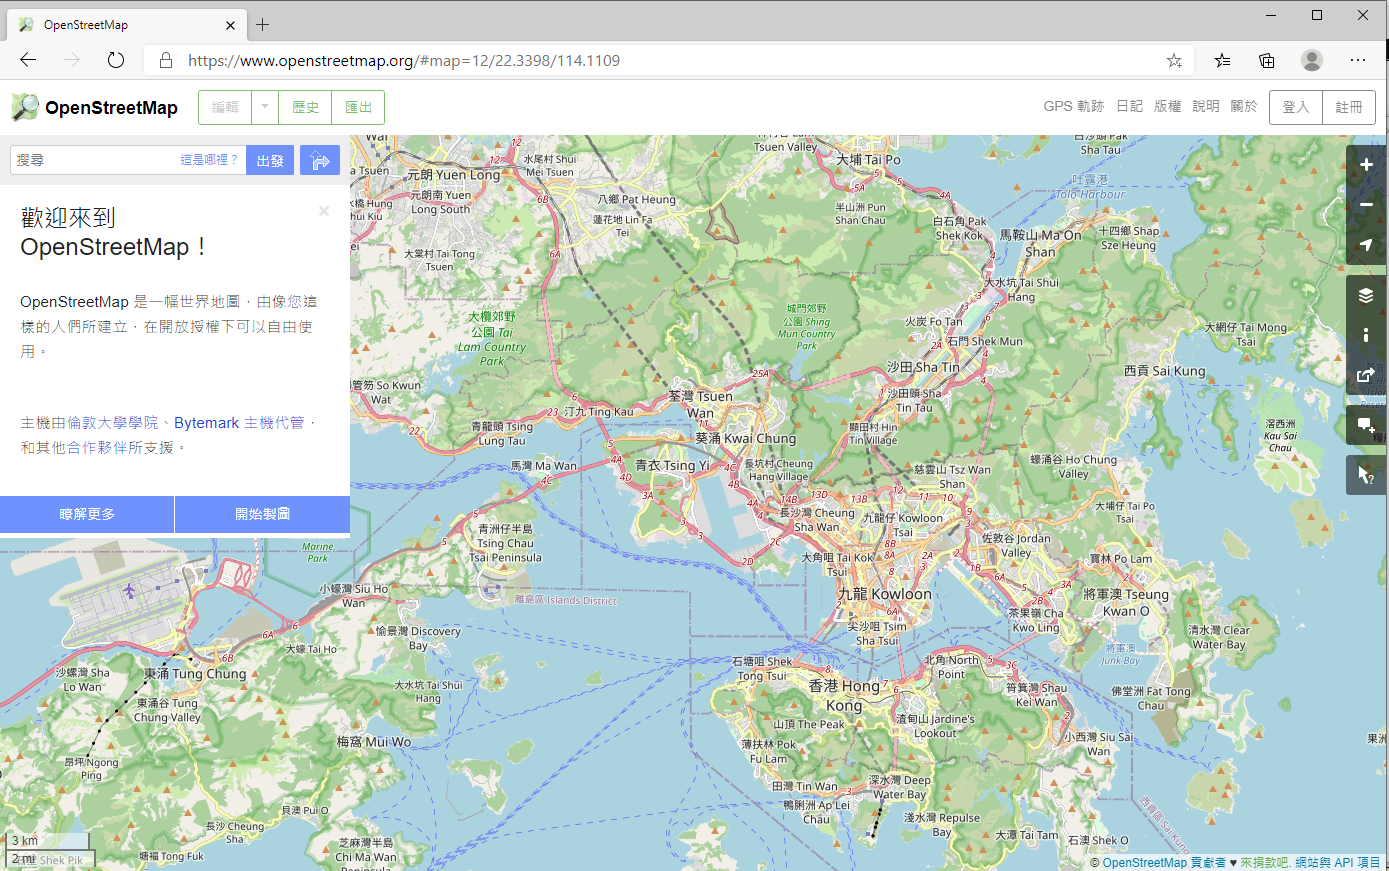This screenshot has height=871, width=1389.
Task: Click the 網站與 API 項目 link
Action: tap(1338, 862)
